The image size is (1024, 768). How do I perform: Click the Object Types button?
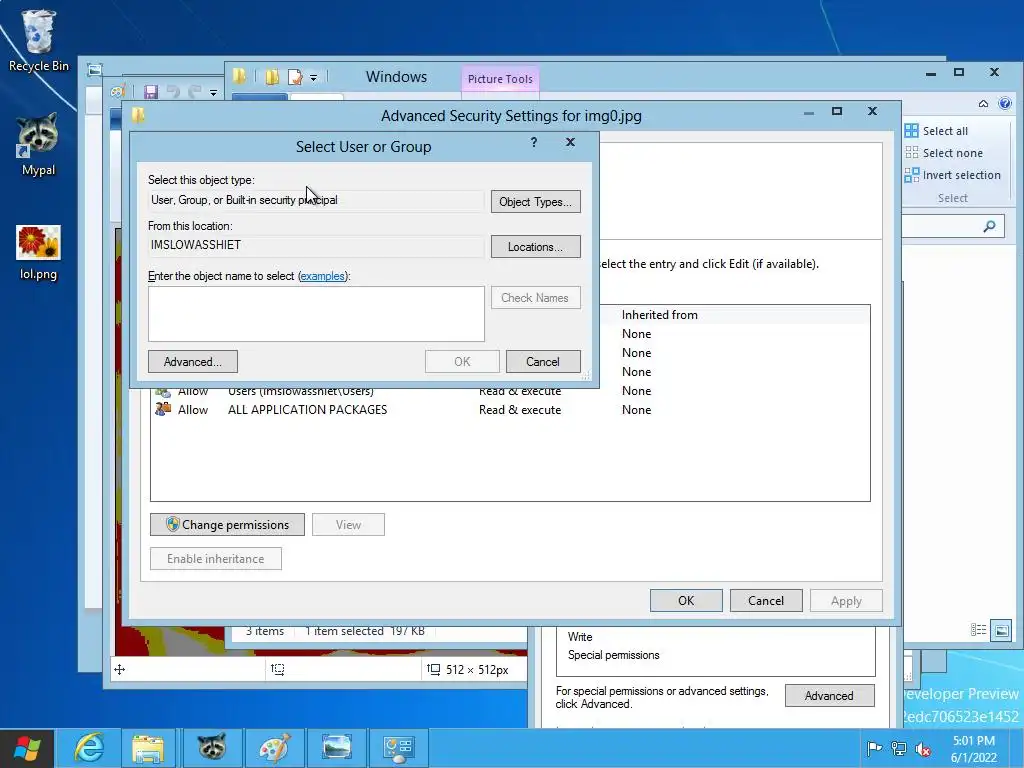pos(536,202)
